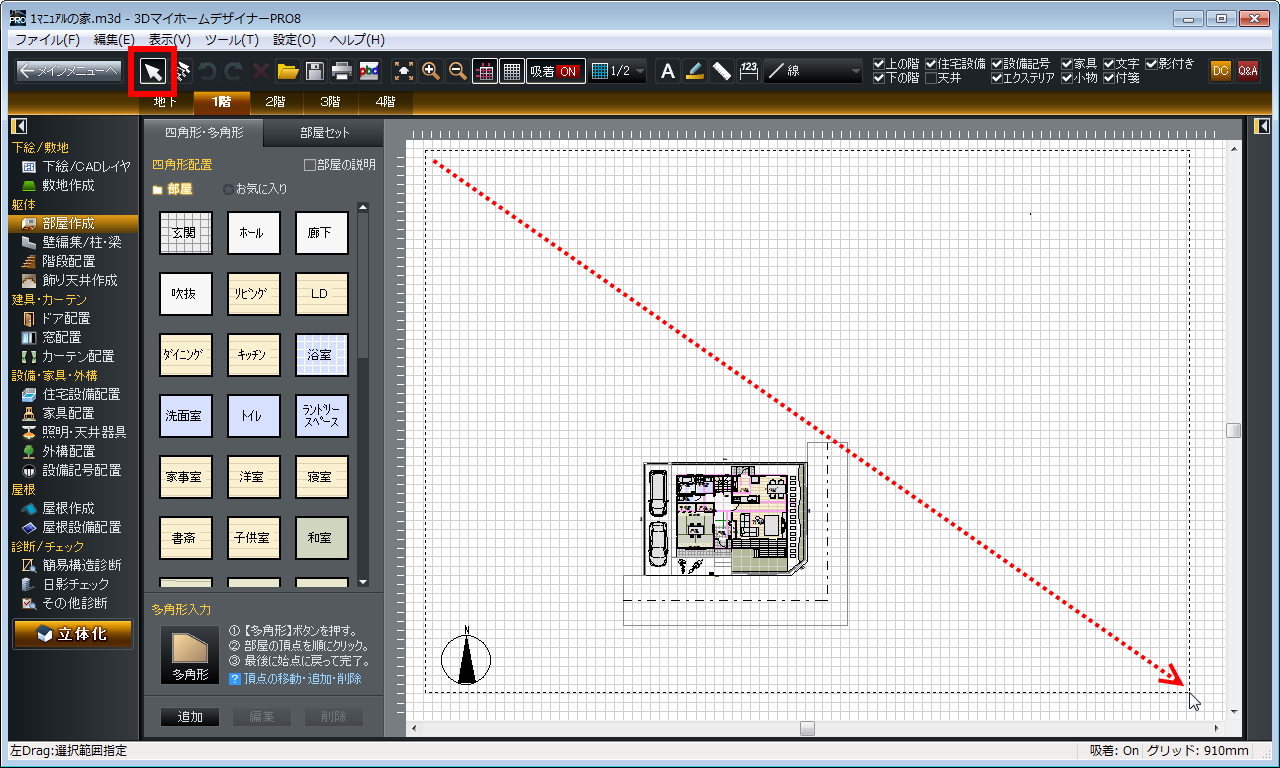The height and width of the screenshot is (768, 1280).
Task: Click the text A tool icon
Action: 668,71
